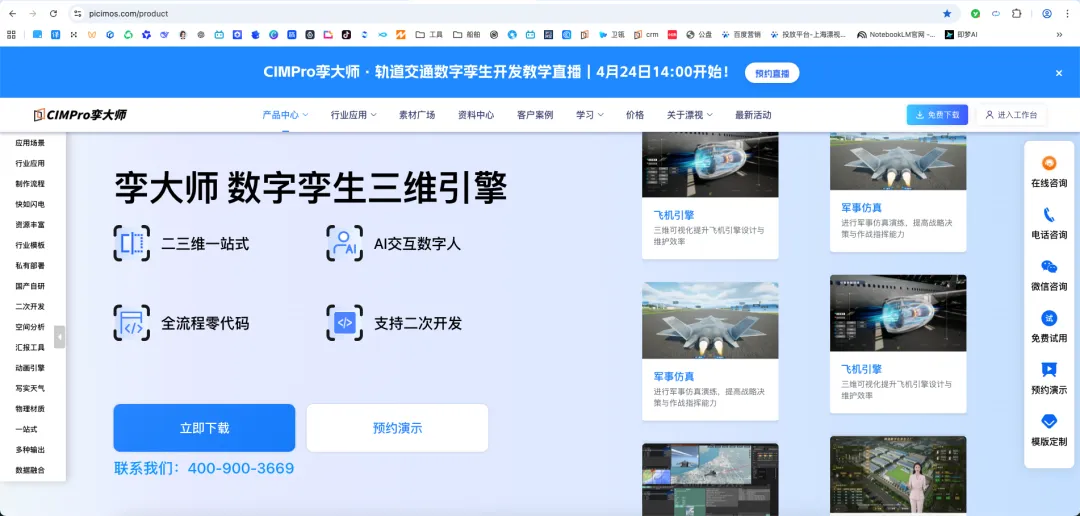
Task: Open the 船舶 bookmarks folder
Action: pyautogui.click(x=466, y=34)
